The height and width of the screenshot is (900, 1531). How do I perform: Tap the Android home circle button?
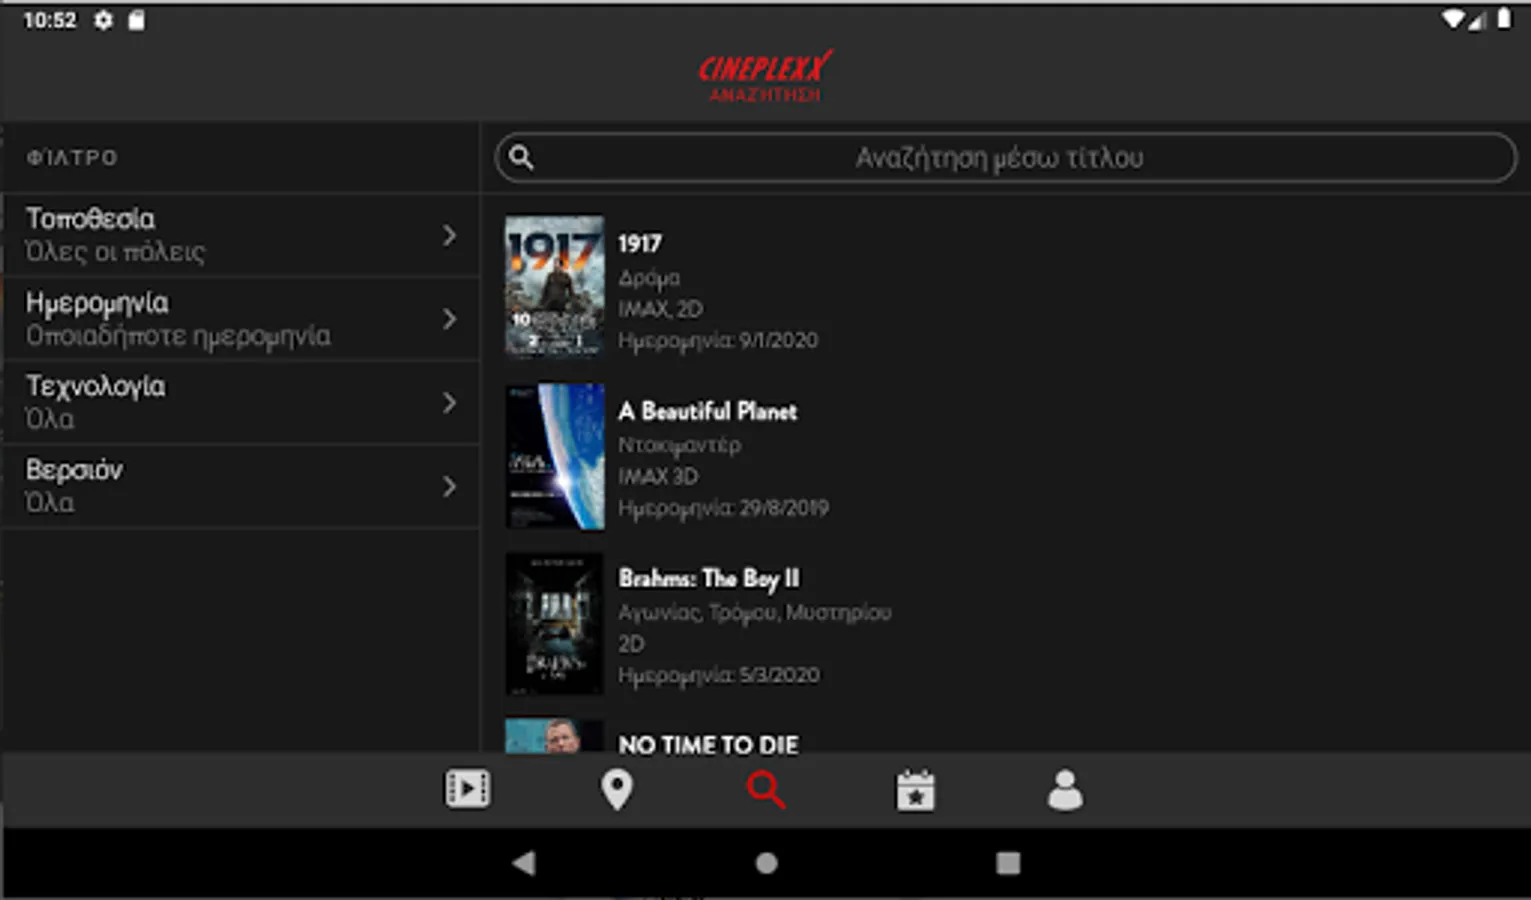click(766, 863)
